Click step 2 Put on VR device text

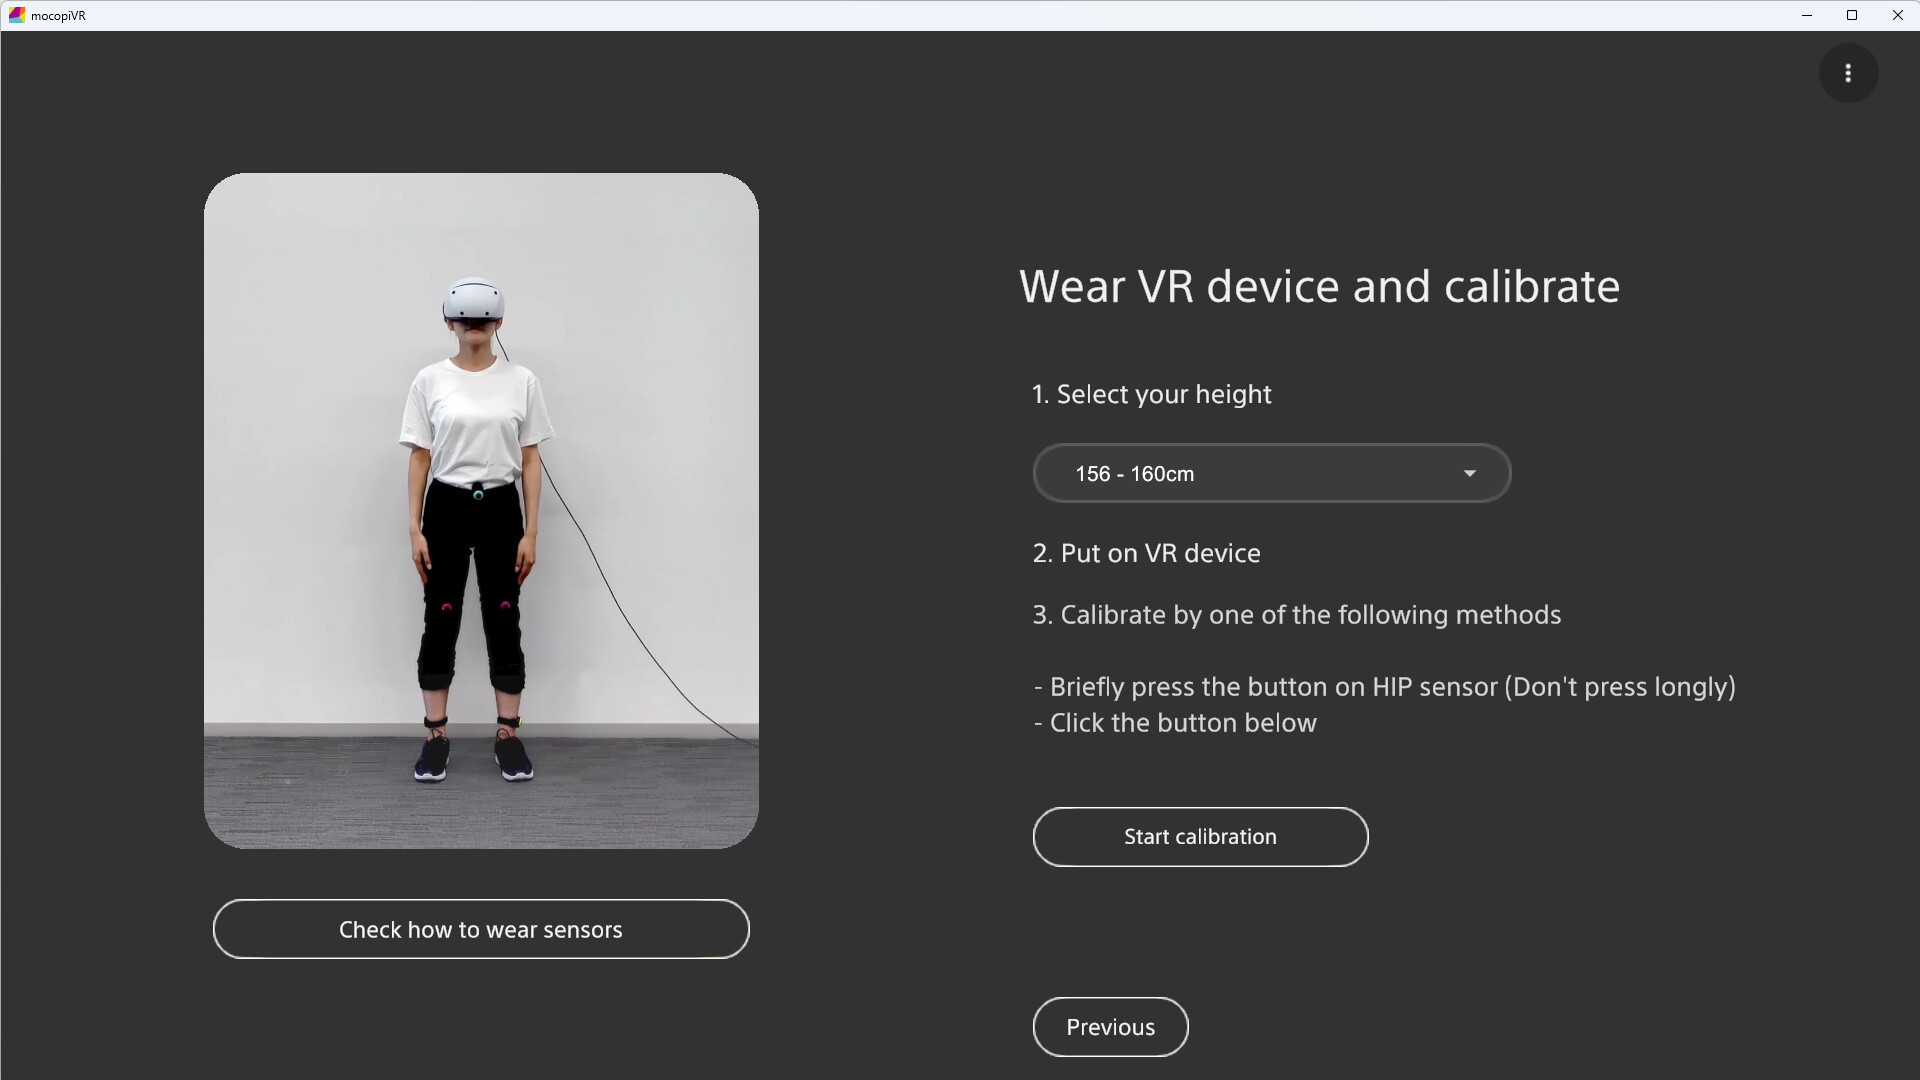(x=1146, y=553)
